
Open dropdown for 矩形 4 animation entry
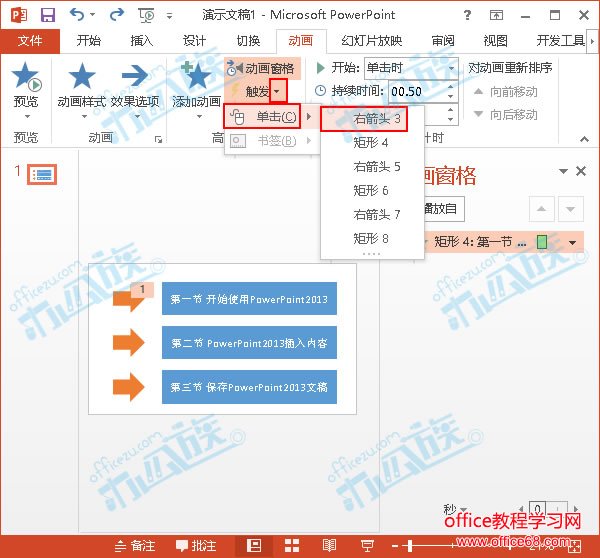click(573, 242)
